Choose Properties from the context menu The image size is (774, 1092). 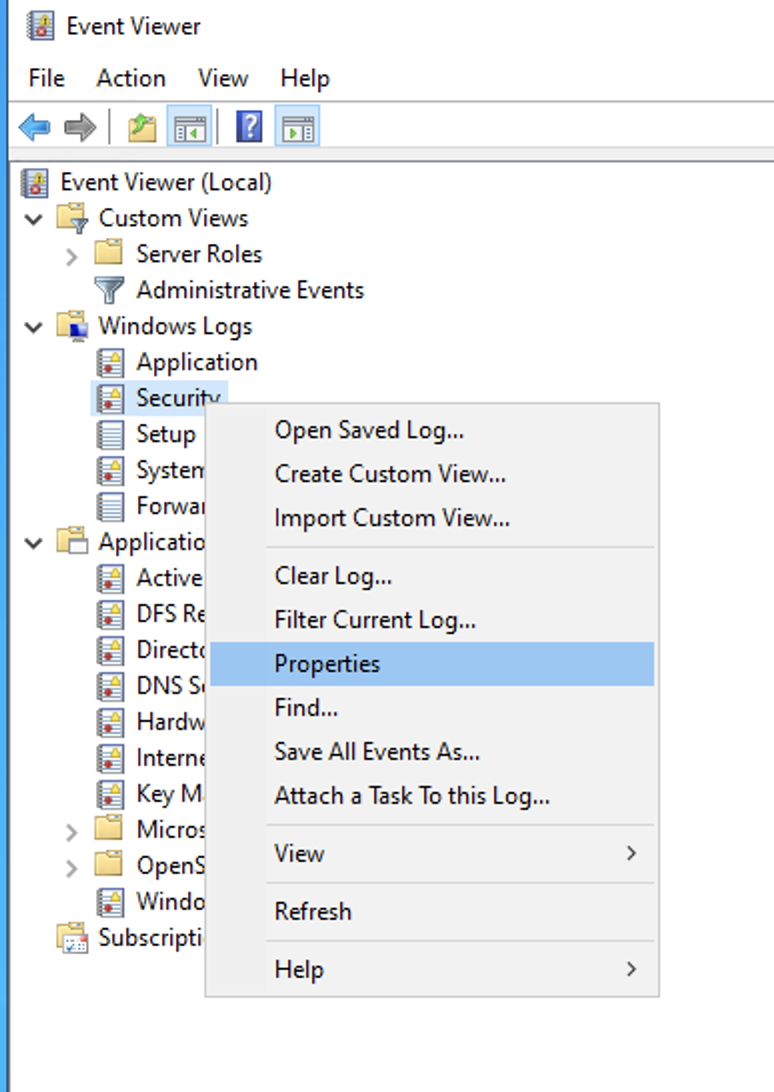327,664
